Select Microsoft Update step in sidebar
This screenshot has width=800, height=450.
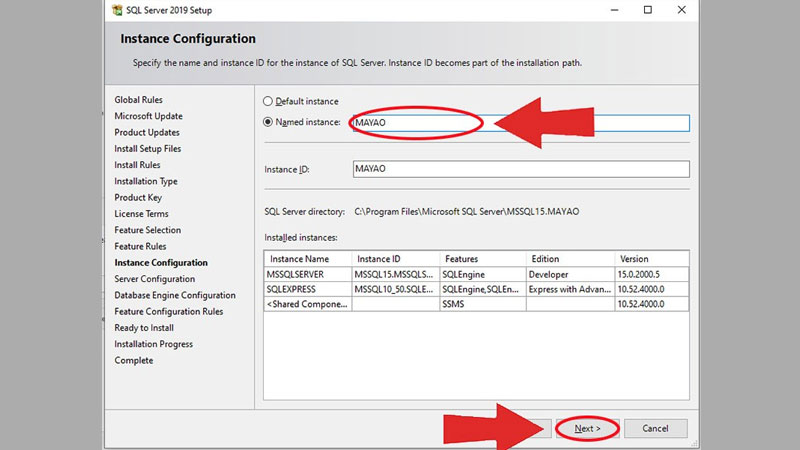pyautogui.click(x=148, y=116)
